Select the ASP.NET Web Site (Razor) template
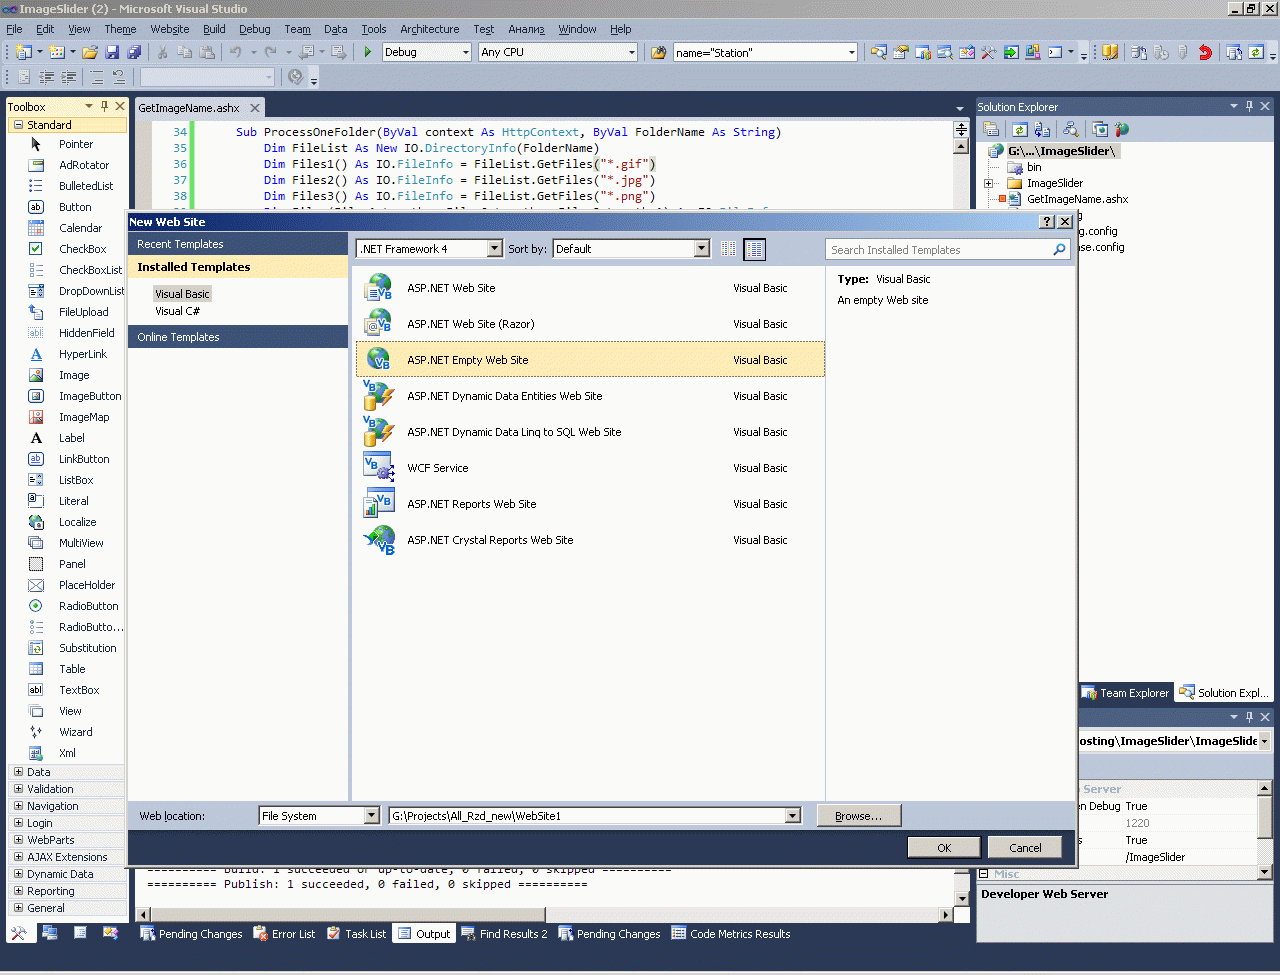This screenshot has height=975, width=1280. [590, 324]
